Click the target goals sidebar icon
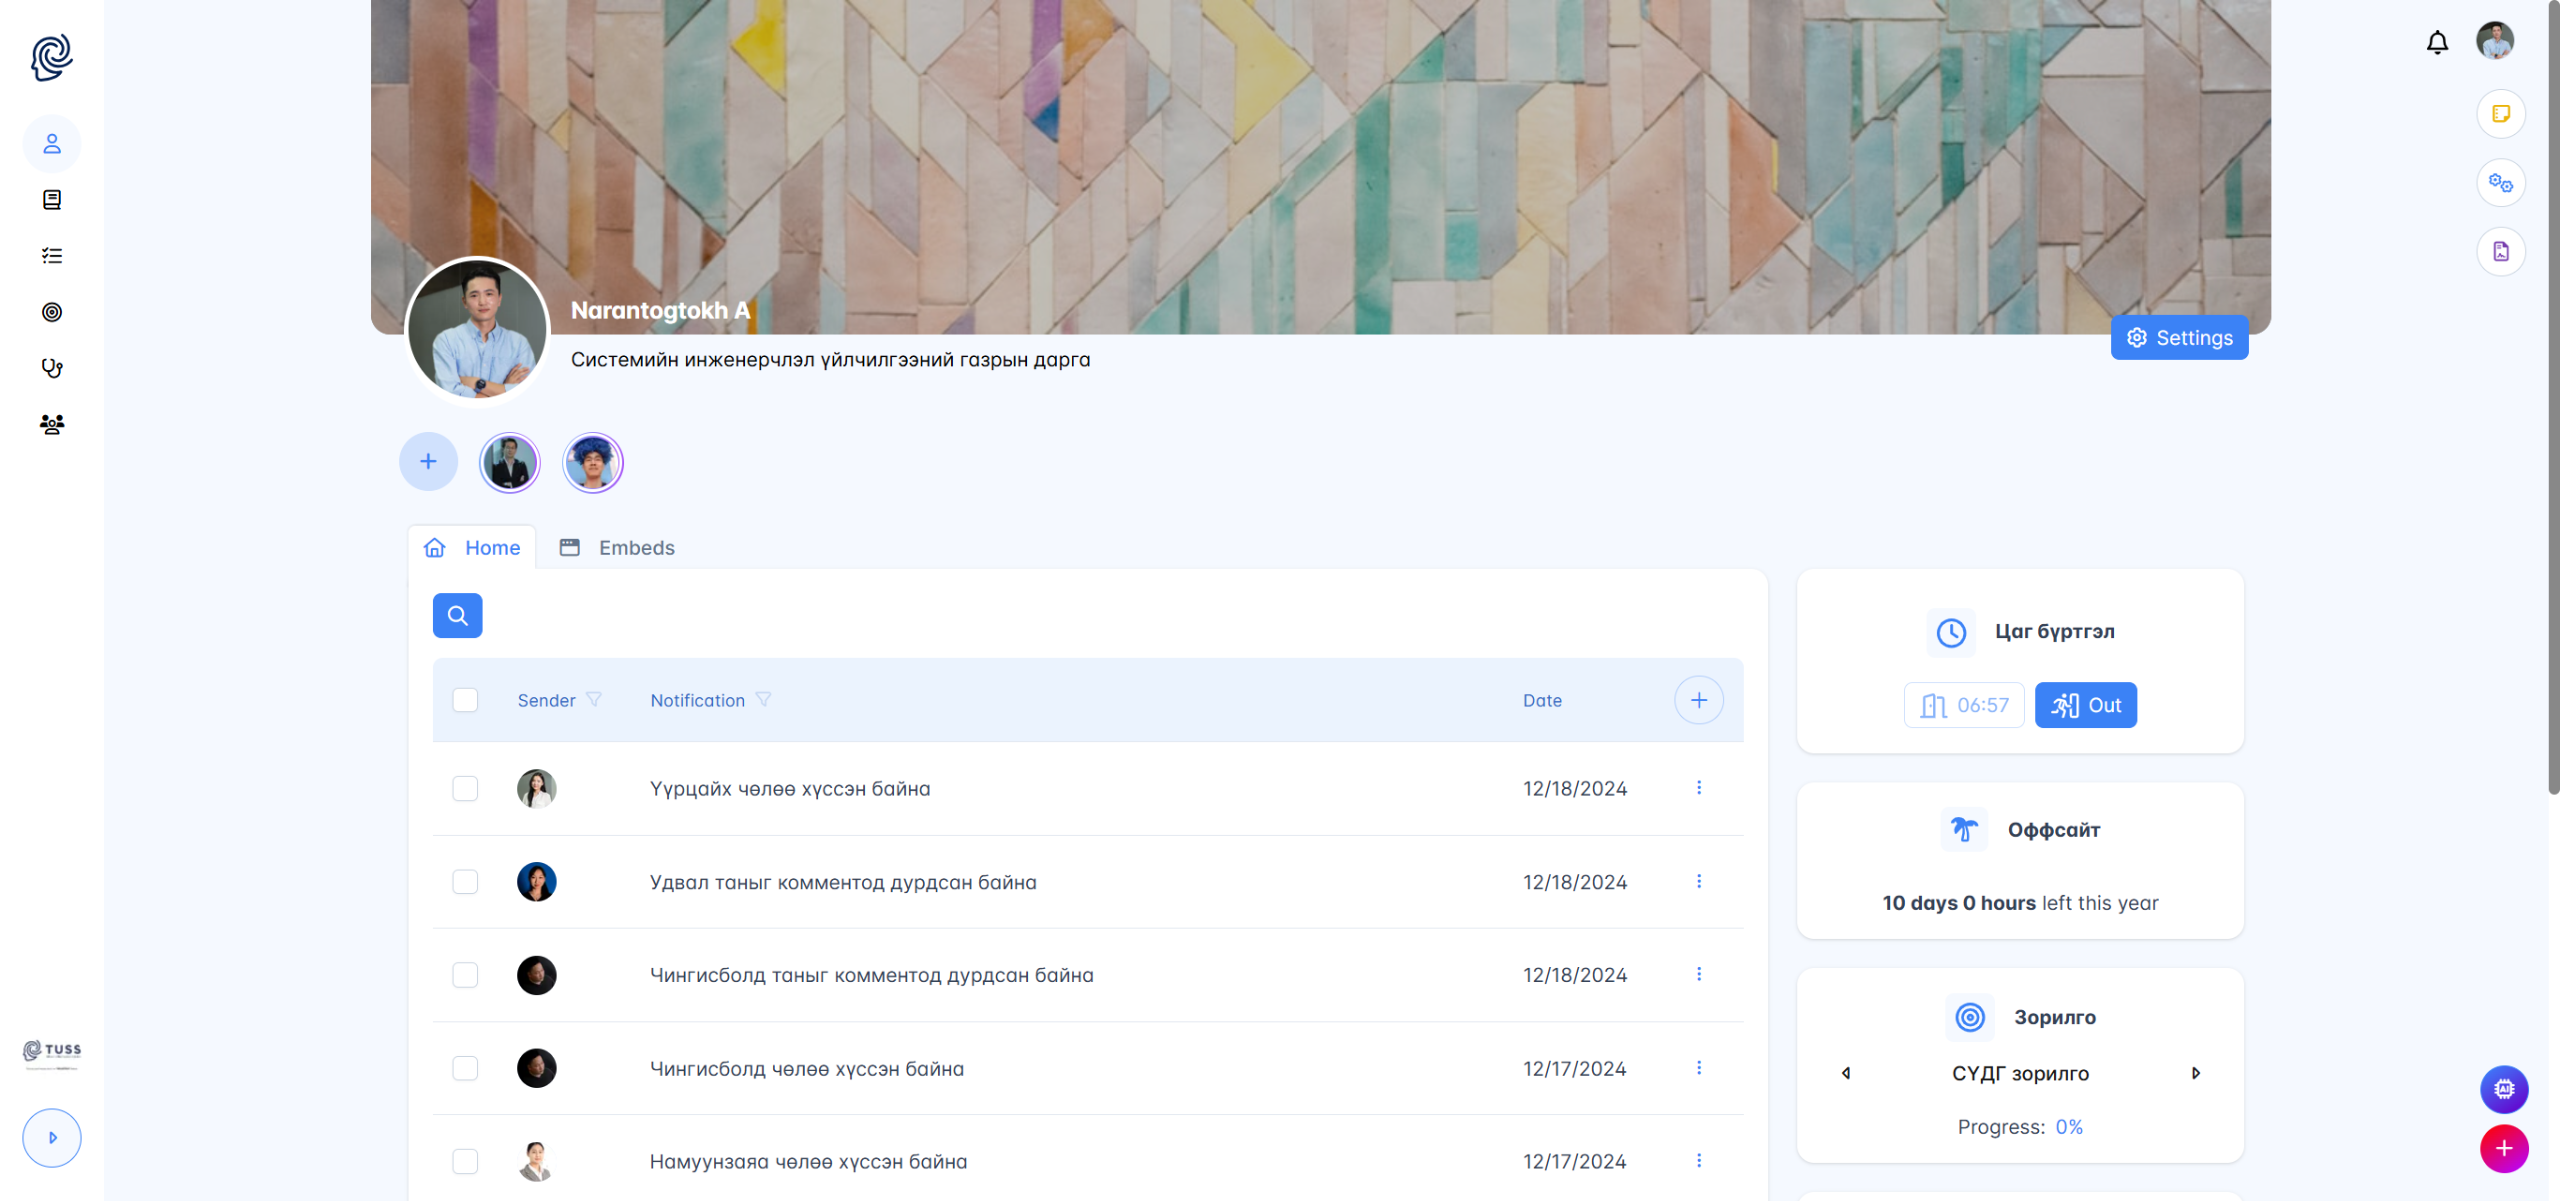2560x1201 pixels. pyautogui.click(x=52, y=312)
